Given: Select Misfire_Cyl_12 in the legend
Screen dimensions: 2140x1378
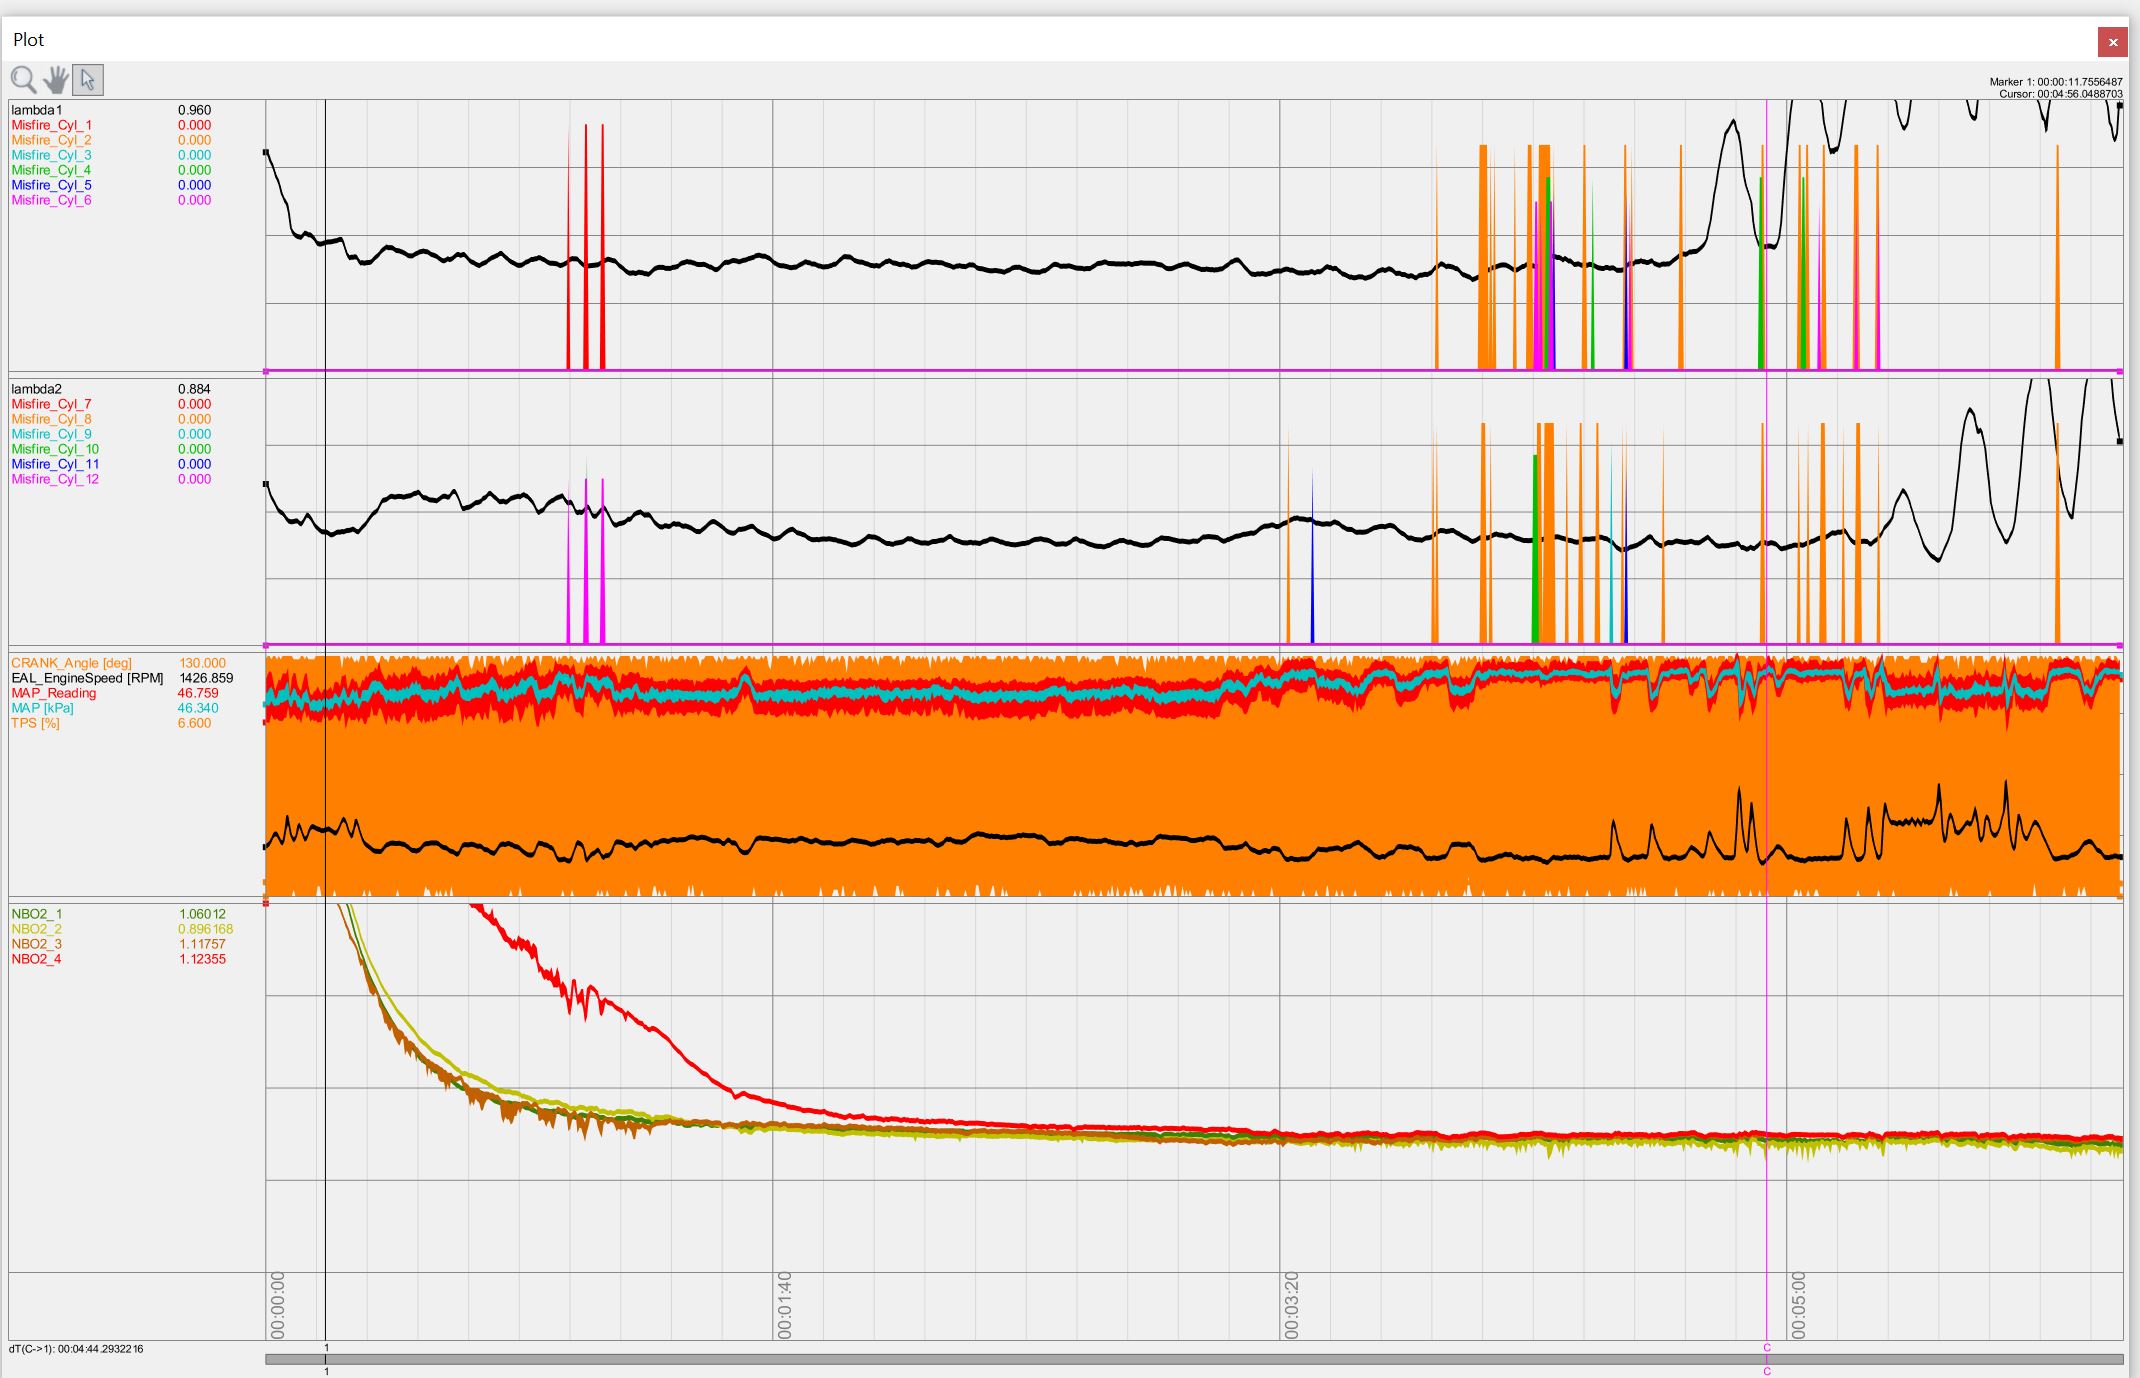Looking at the screenshot, I should click(x=55, y=479).
